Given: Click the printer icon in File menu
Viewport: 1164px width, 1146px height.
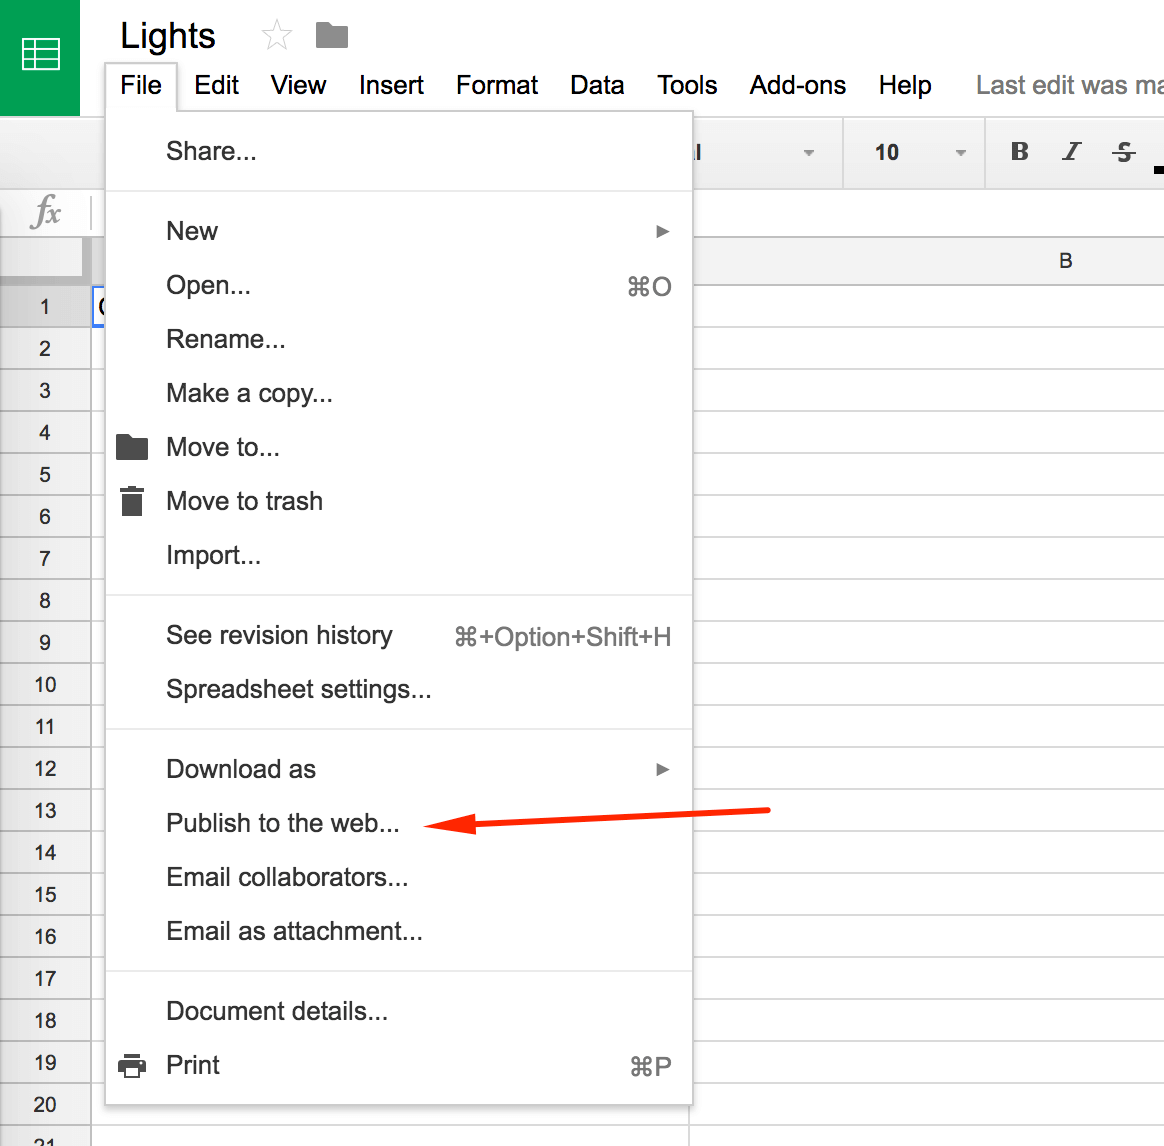Looking at the screenshot, I should pos(132,1065).
